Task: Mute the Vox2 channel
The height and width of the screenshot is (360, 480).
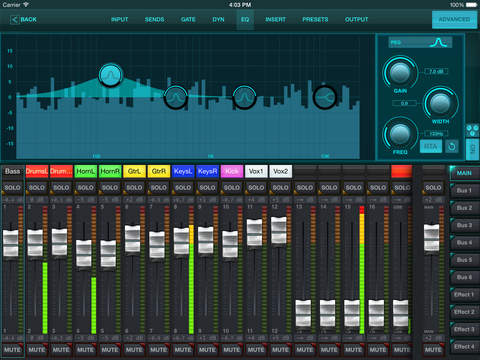Action: 280,350
